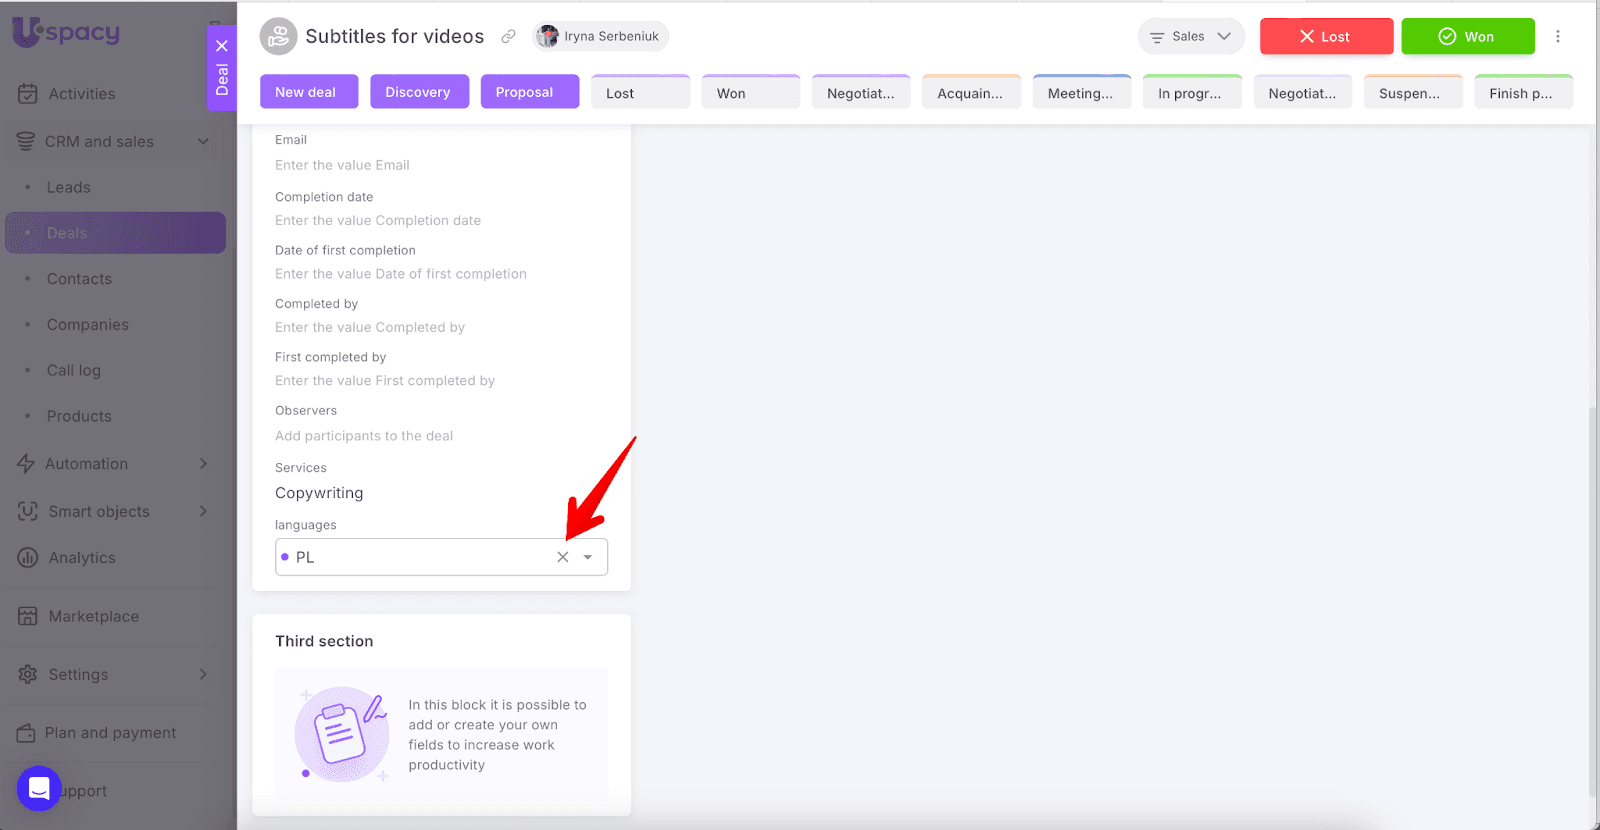Click the CRM and sales stack icon
Image resolution: width=1600 pixels, height=830 pixels.
point(26,142)
